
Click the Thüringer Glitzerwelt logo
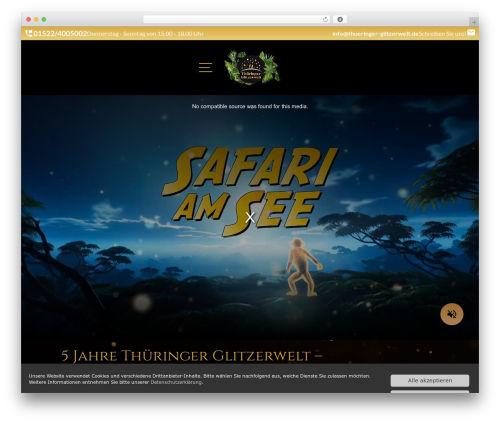[x=252, y=67]
